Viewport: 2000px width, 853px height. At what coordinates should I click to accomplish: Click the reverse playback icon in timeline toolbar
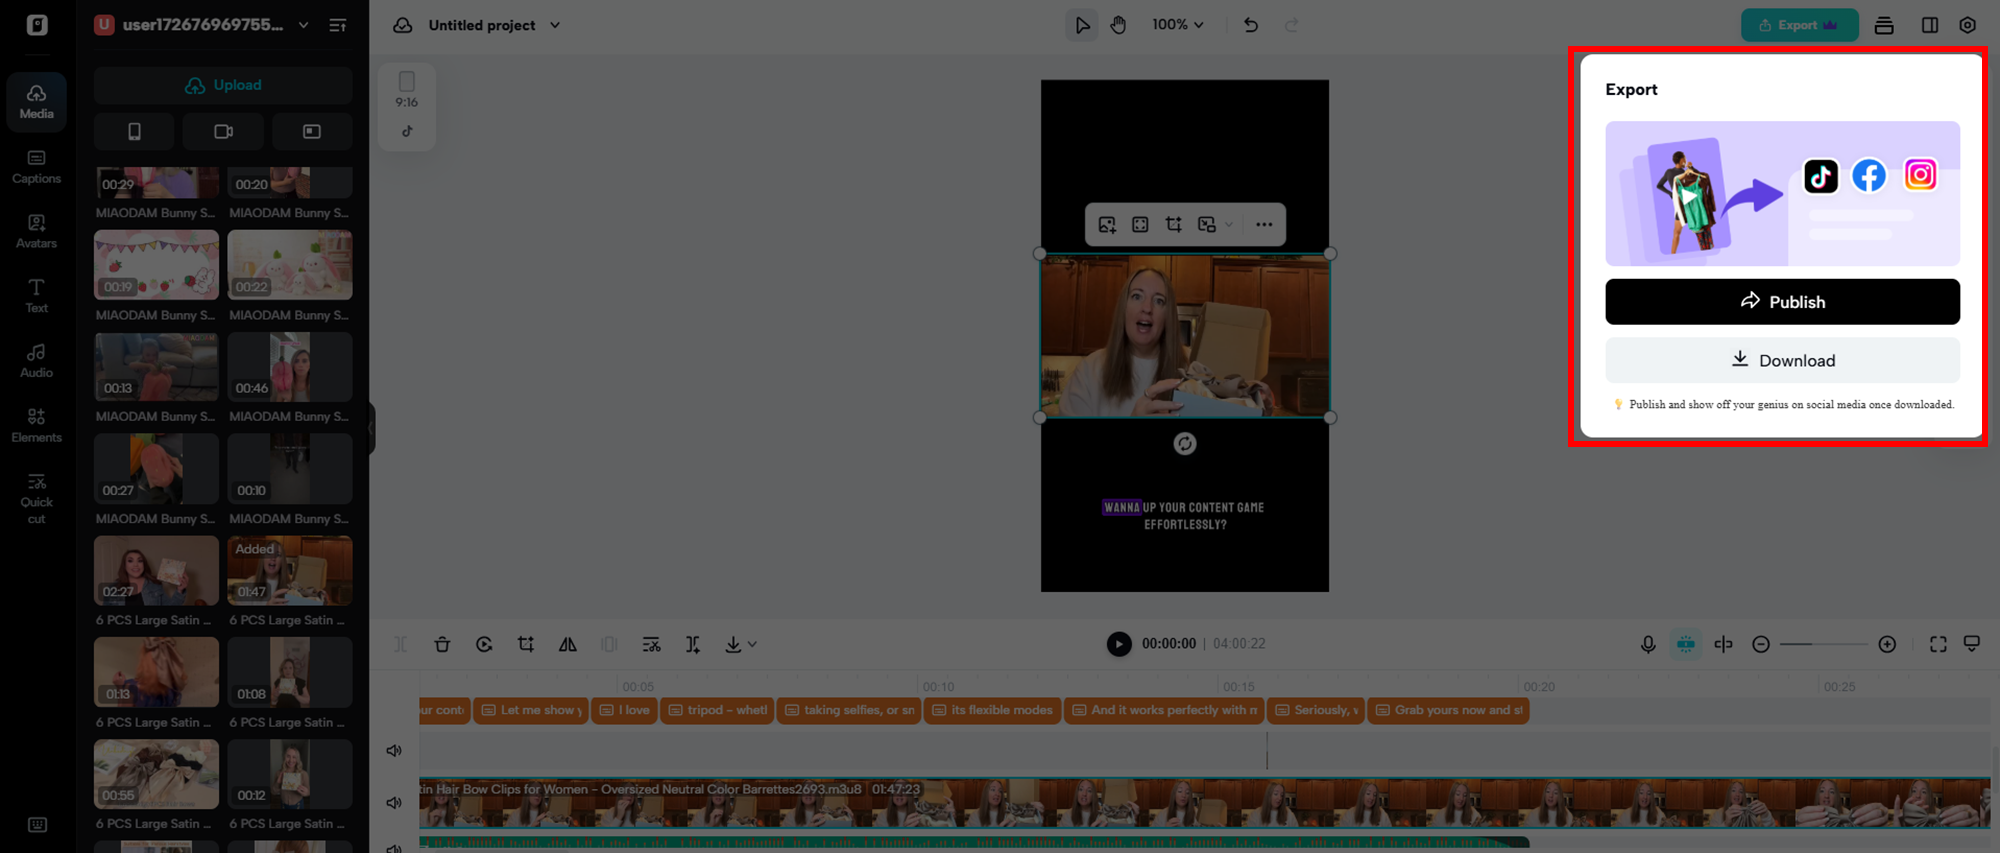pos(484,645)
